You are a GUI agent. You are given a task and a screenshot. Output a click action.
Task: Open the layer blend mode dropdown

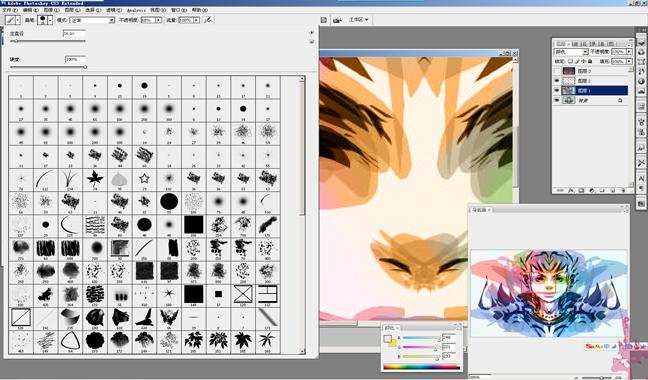(x=571, y=52)
